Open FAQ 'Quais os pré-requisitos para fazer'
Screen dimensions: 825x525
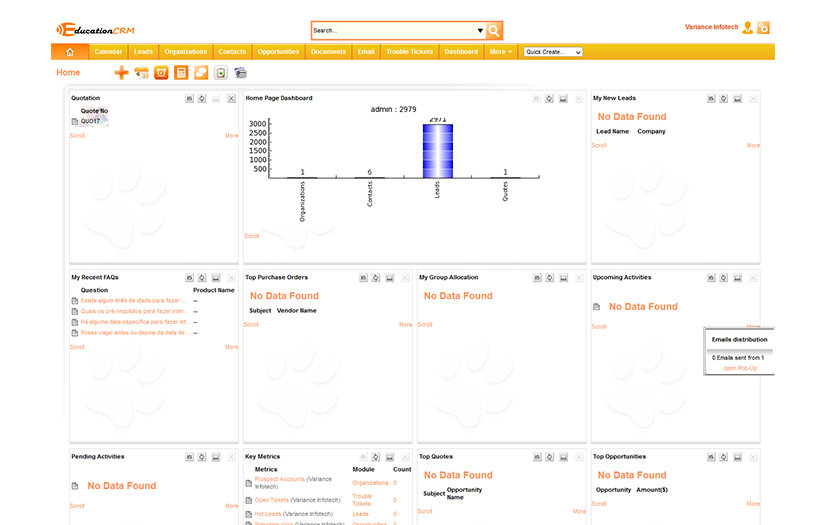pos(134,311)
